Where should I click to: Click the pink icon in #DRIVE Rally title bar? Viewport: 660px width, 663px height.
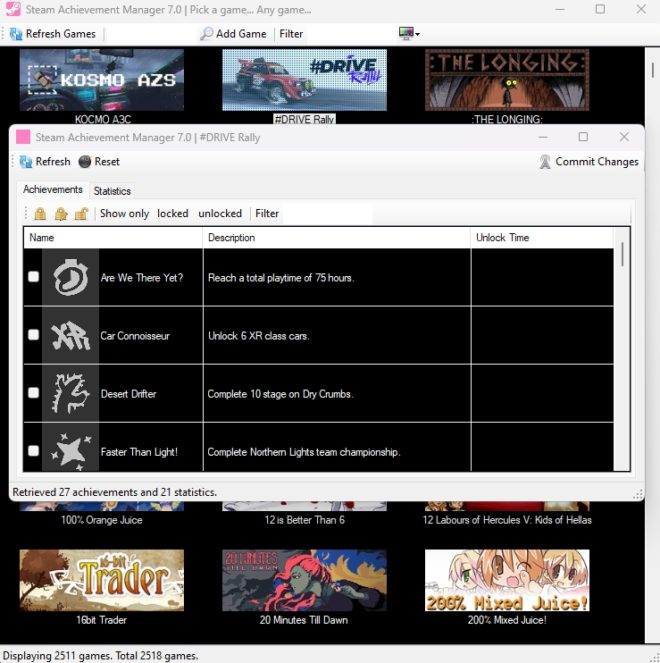[x=23, y=137]
